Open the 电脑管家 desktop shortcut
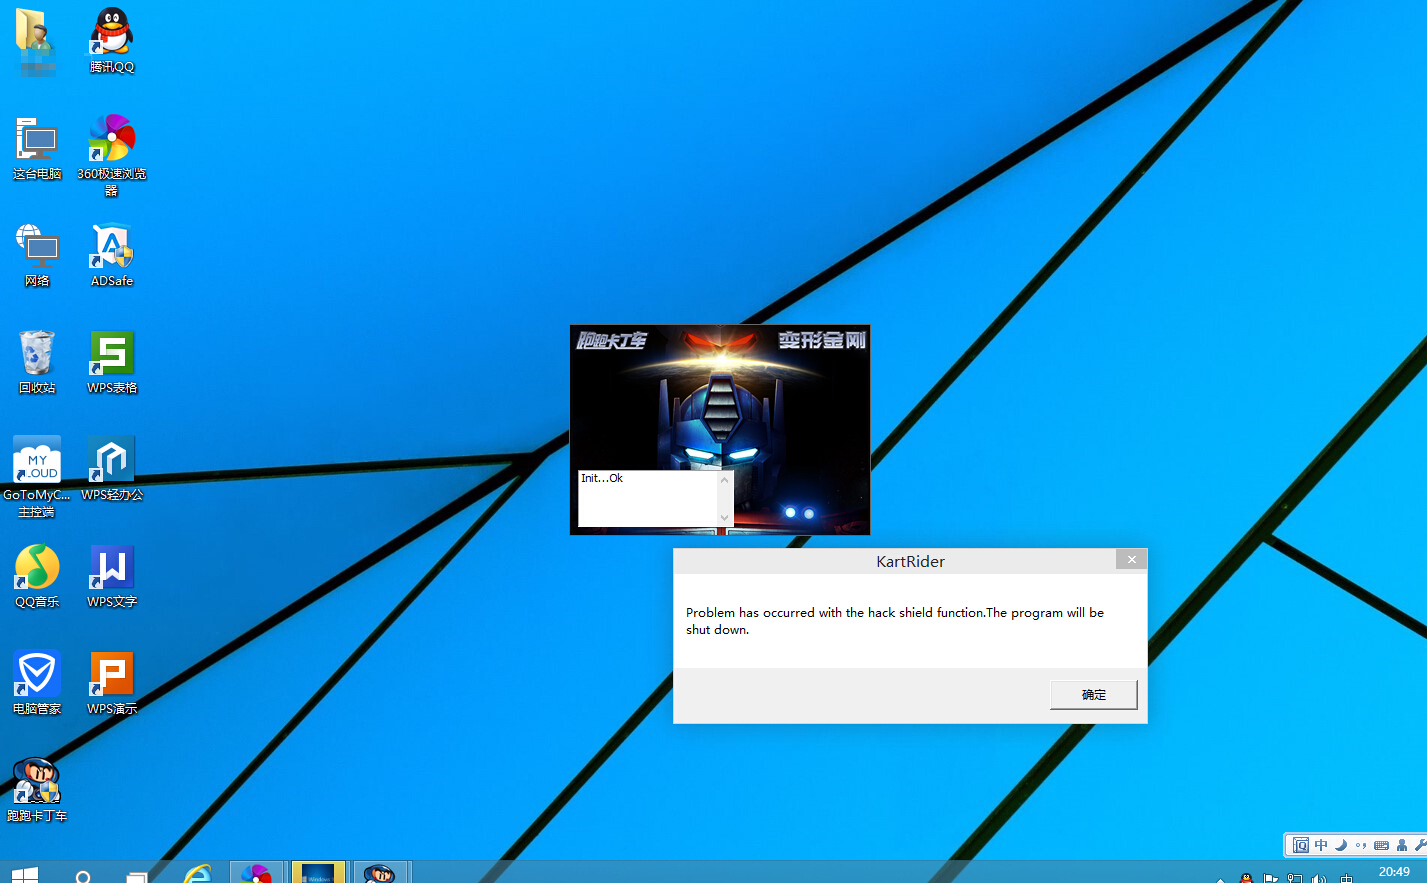1427x883 pixels. coord(37,682)
